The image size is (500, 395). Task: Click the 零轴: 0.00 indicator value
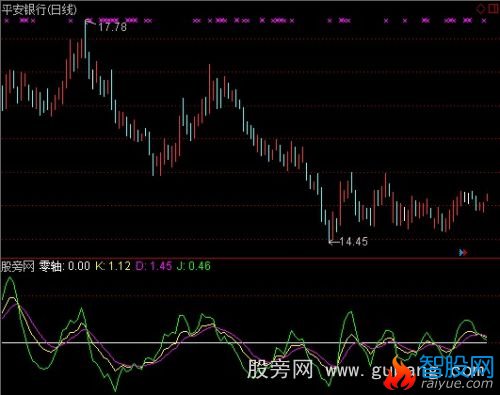tap(65, 266)
